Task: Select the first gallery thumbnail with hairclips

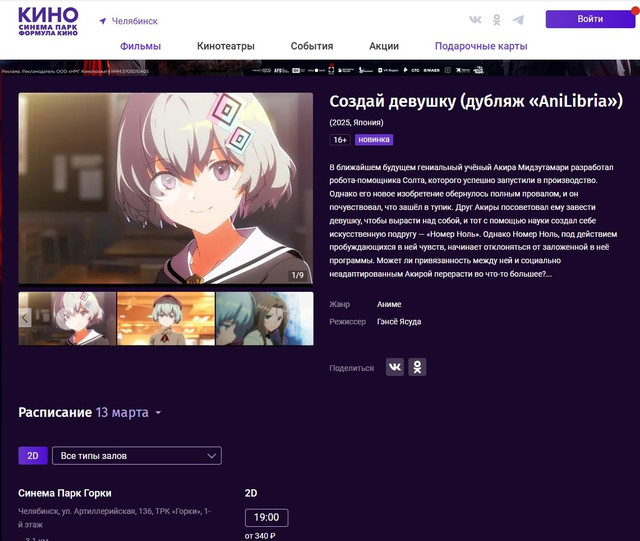Action: click(x=67, y=318)
